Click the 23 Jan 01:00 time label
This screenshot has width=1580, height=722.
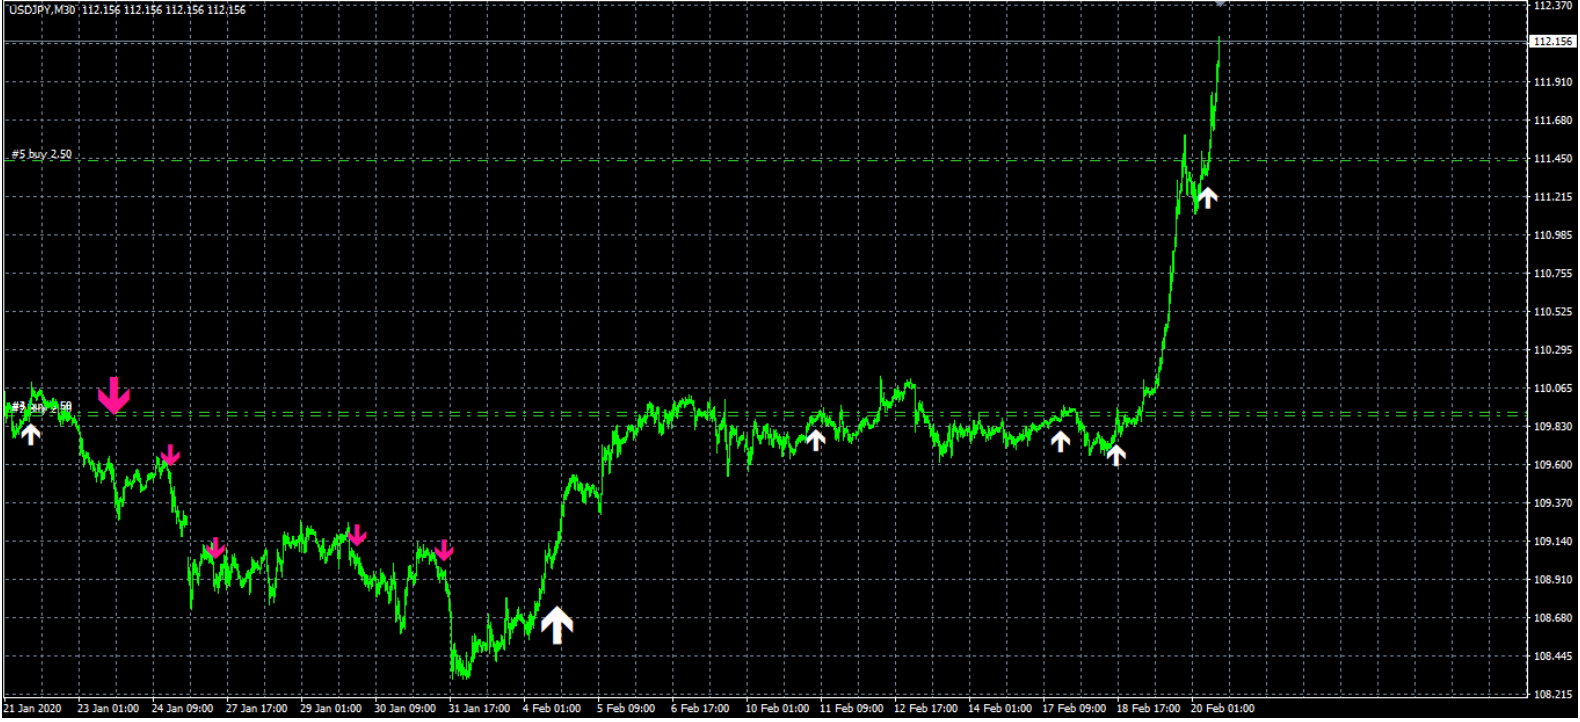tap(108, 708)
